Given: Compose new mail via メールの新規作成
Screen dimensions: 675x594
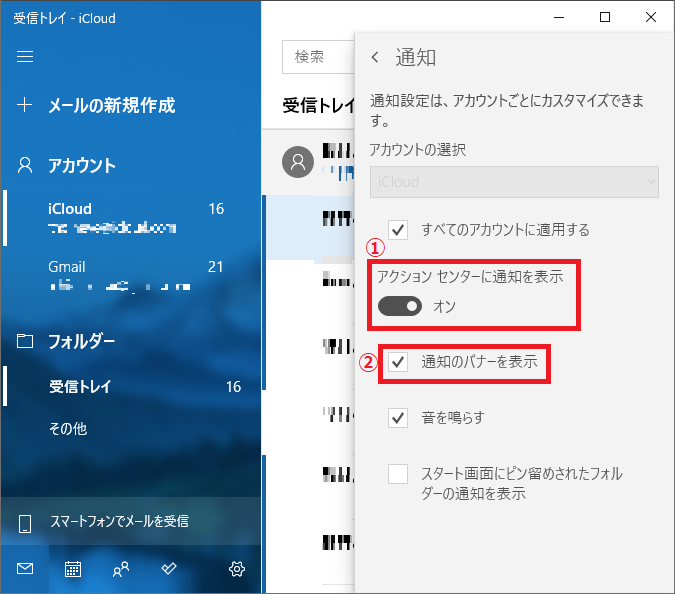Looking at the screenshot, I should 111,105.
